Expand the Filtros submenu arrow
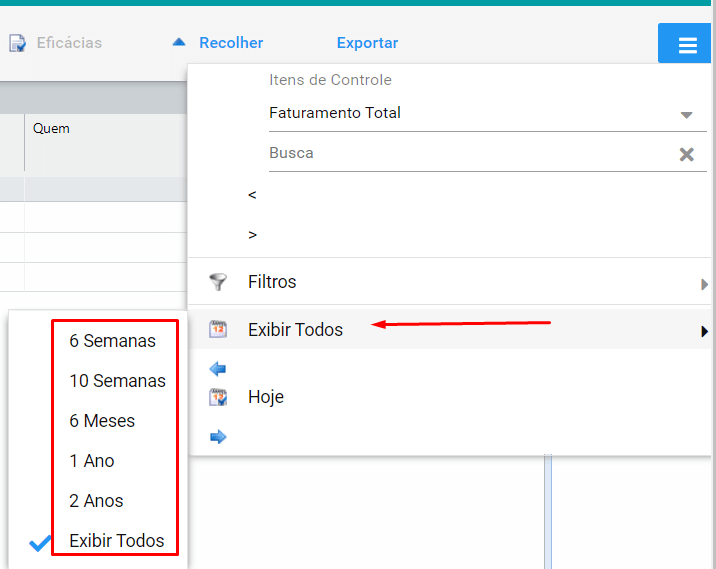Screen dimensions: 716x569 (704, 284)
